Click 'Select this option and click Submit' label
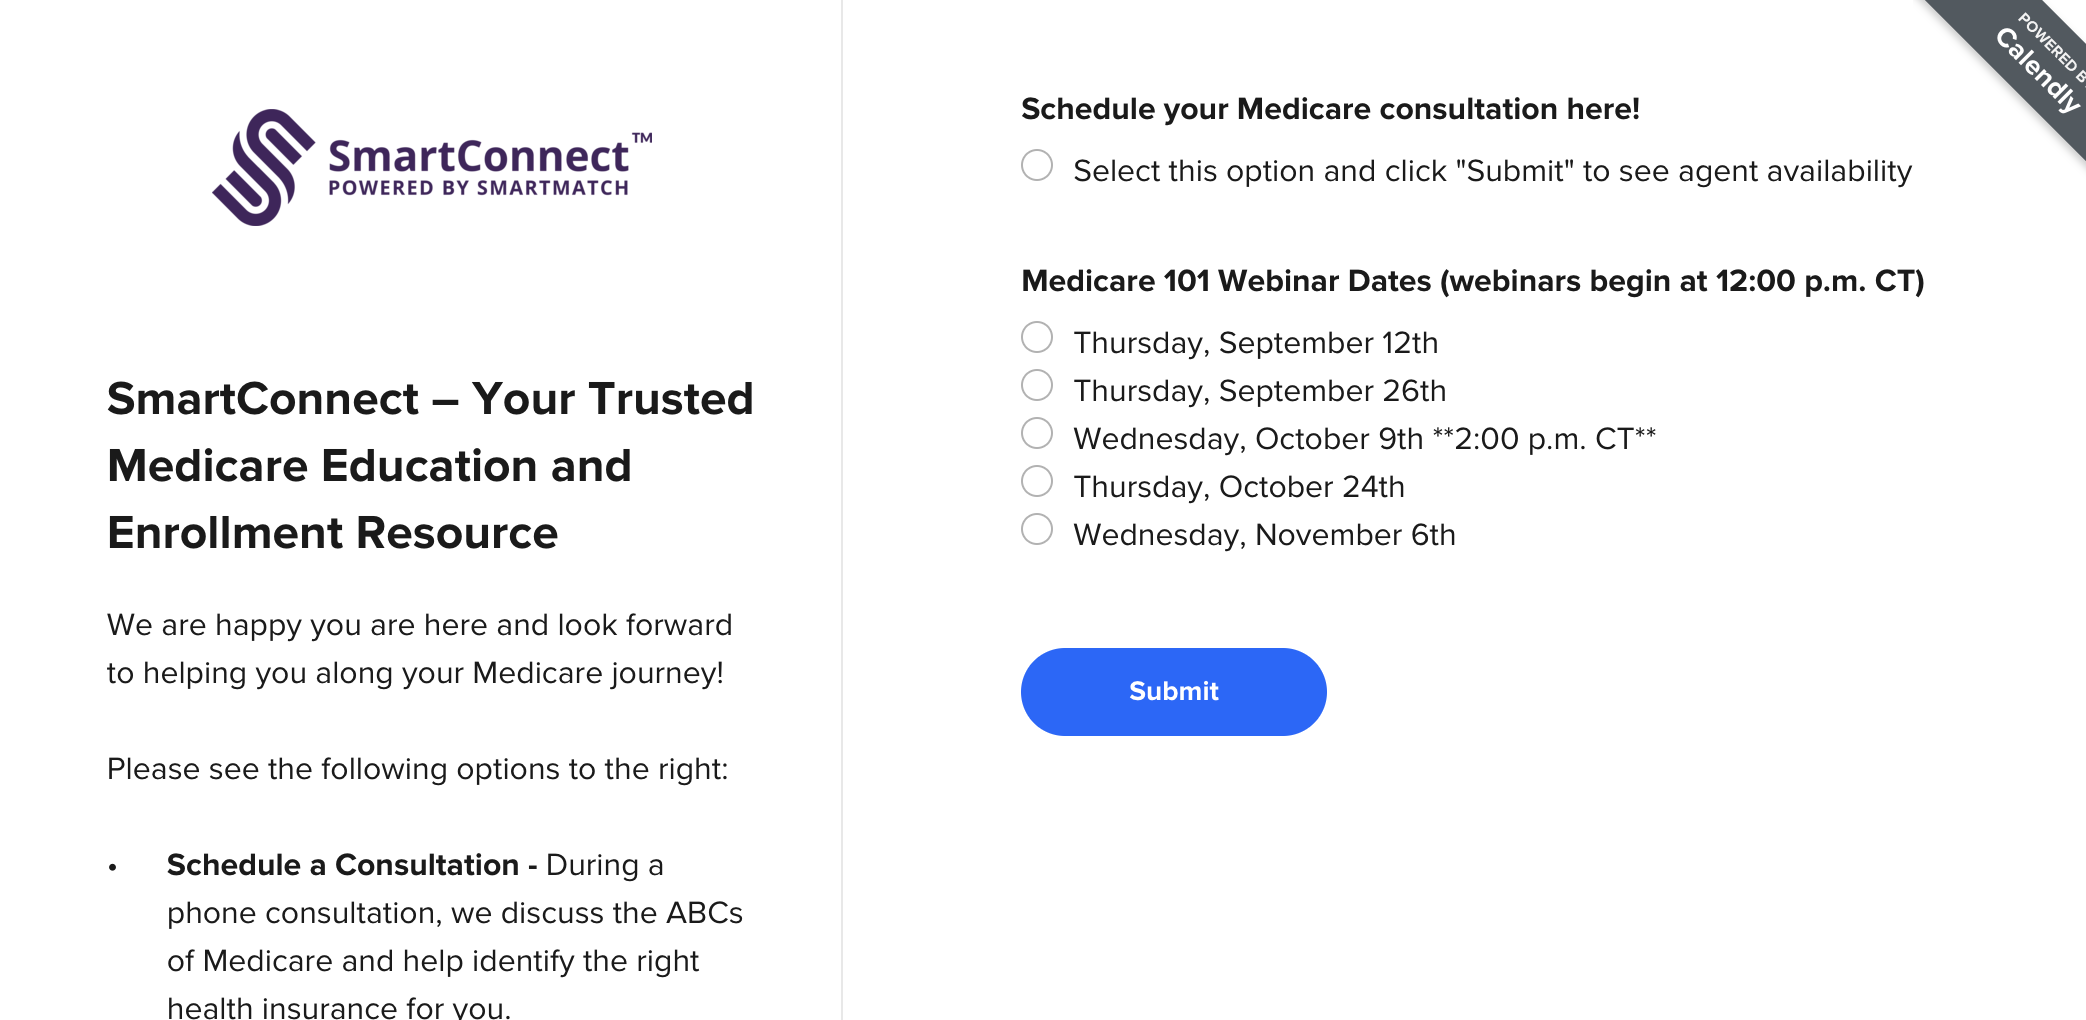2086x1020 pixels. coord(1492,171)
